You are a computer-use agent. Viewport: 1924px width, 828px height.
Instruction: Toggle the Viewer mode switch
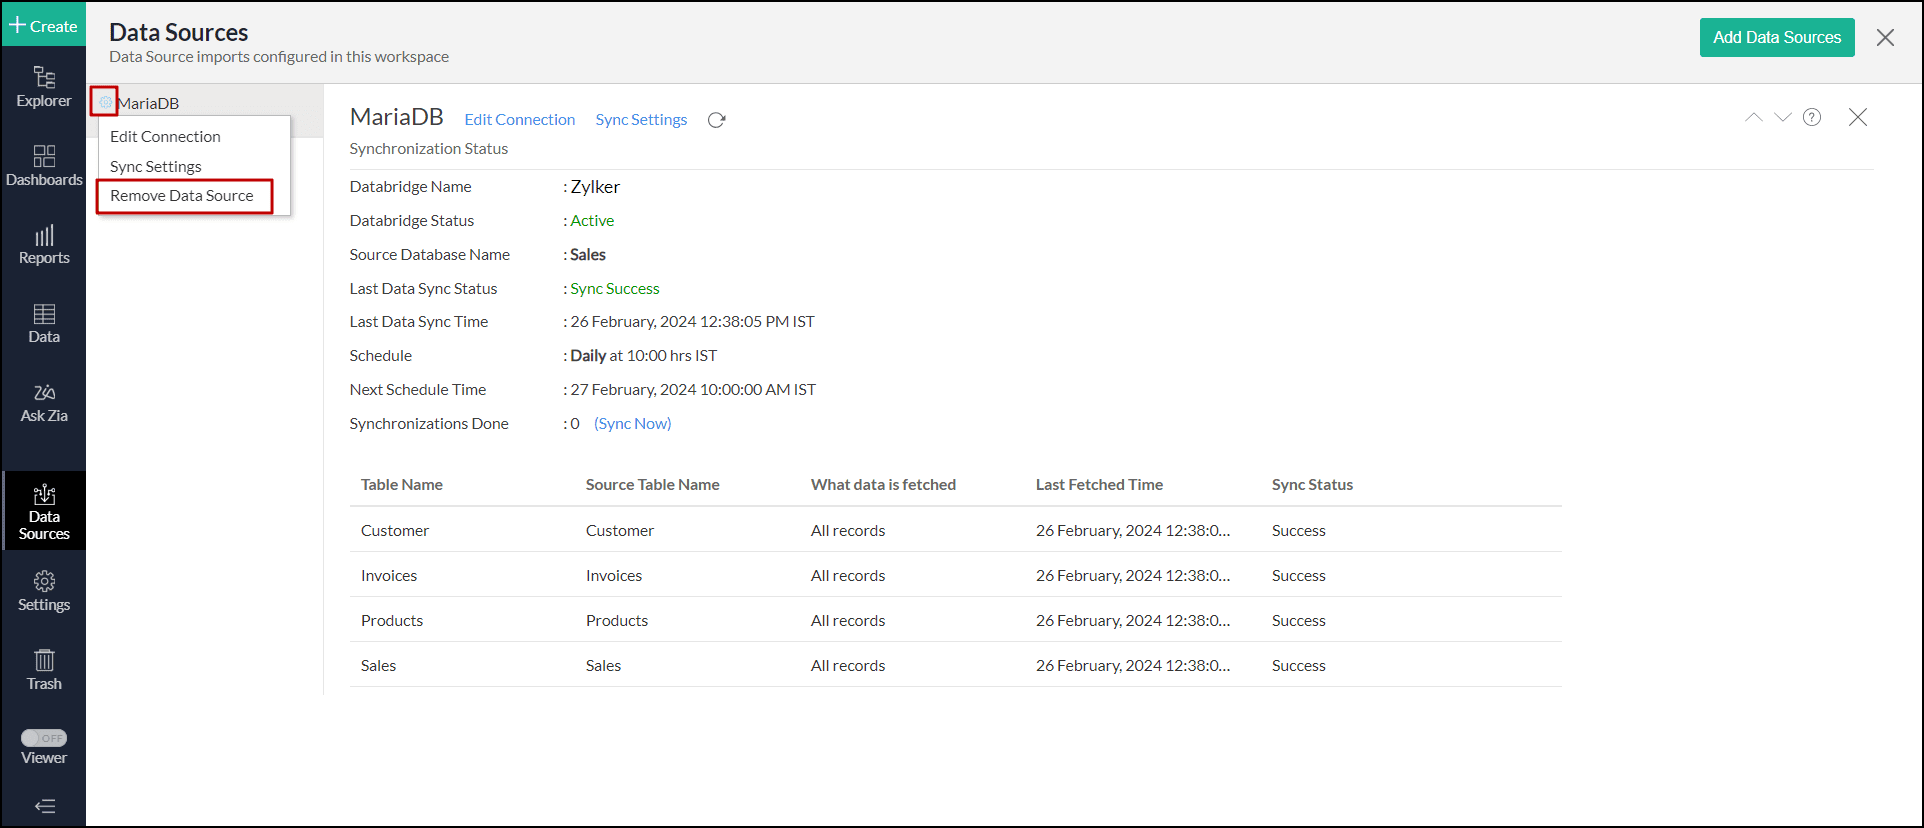(44, 738)
